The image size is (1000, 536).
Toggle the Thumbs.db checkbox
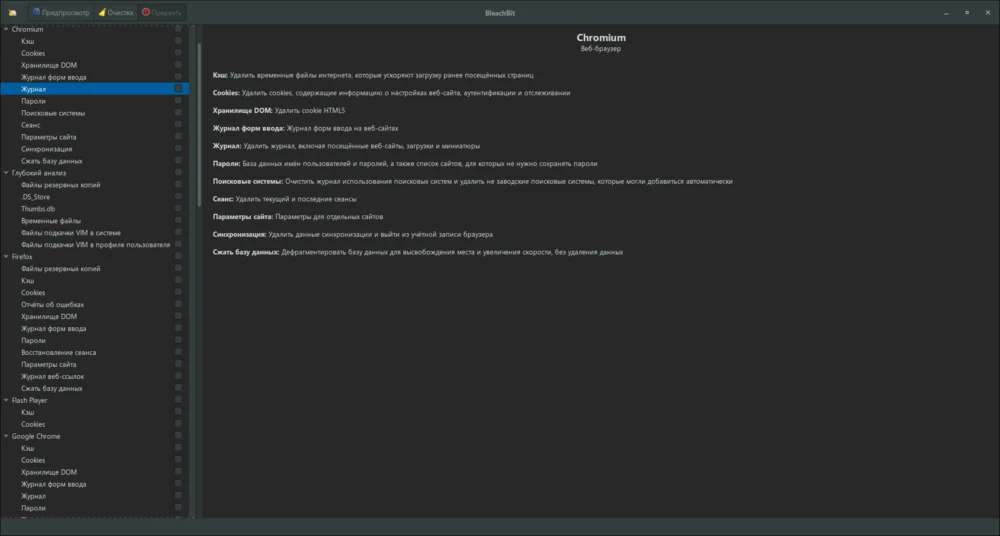point(178,209)
